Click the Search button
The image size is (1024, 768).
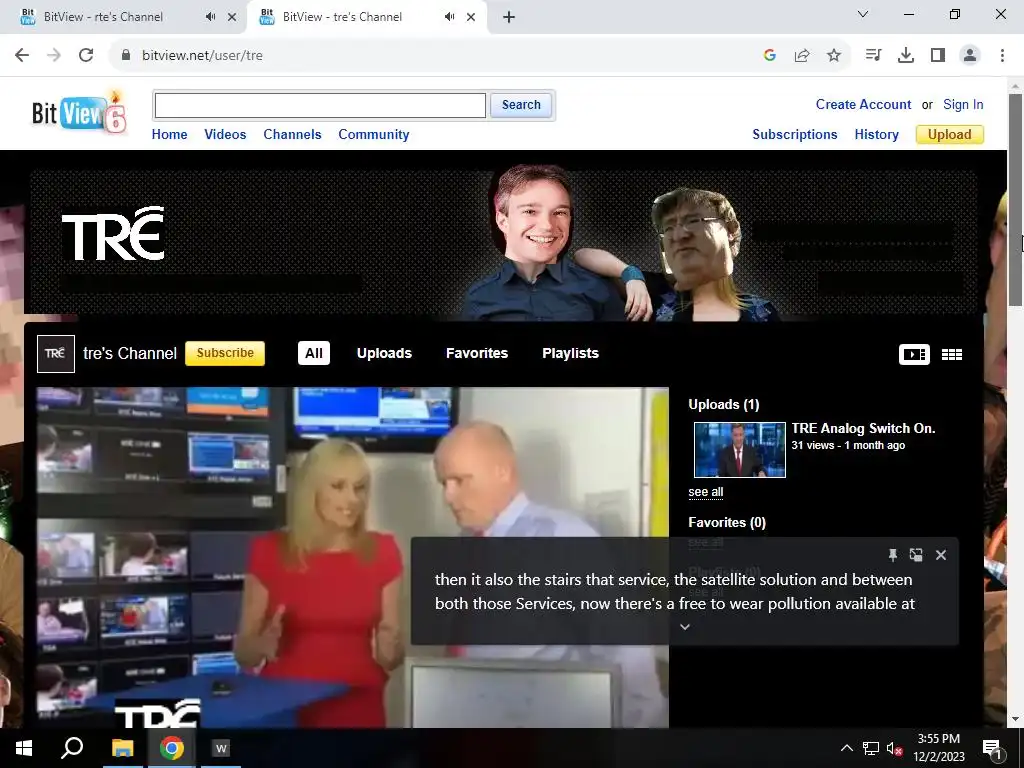(x=521, y=105)
